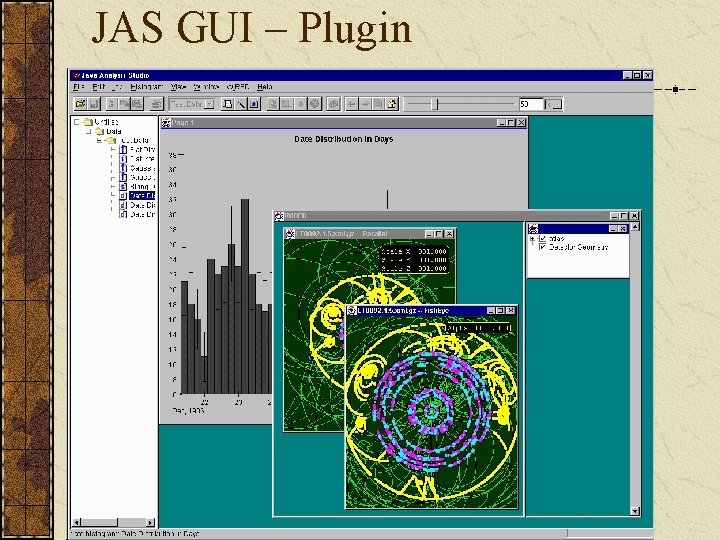
Task: Select the diagonal wand tool icon
Action: 241,104
